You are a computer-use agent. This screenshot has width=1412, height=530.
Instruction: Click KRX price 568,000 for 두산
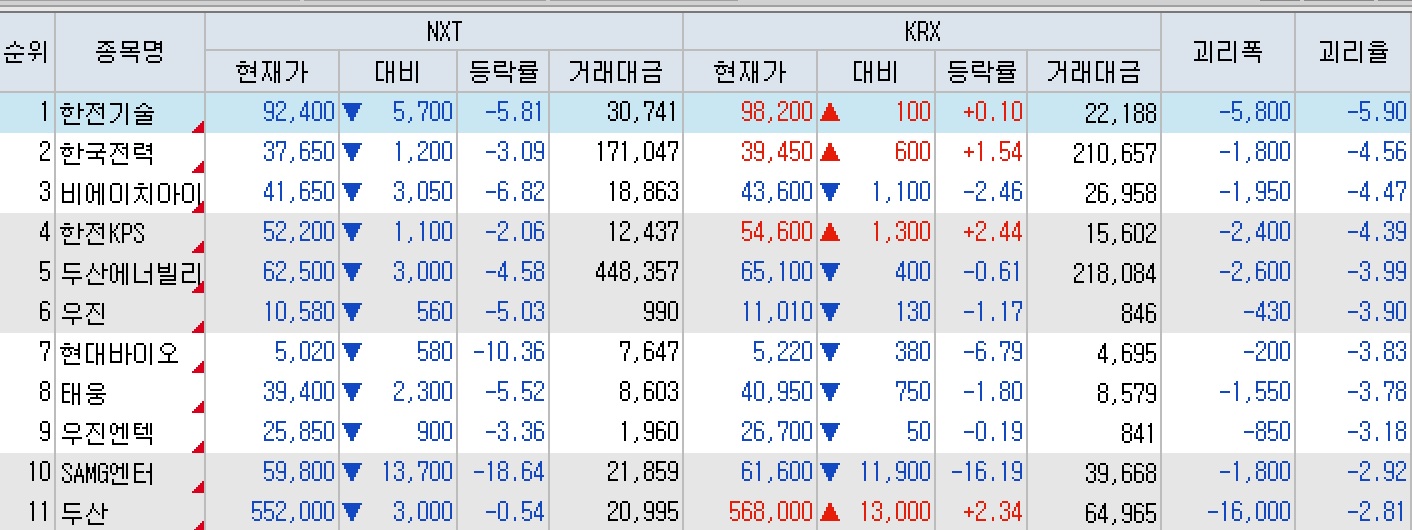point(771,513)
